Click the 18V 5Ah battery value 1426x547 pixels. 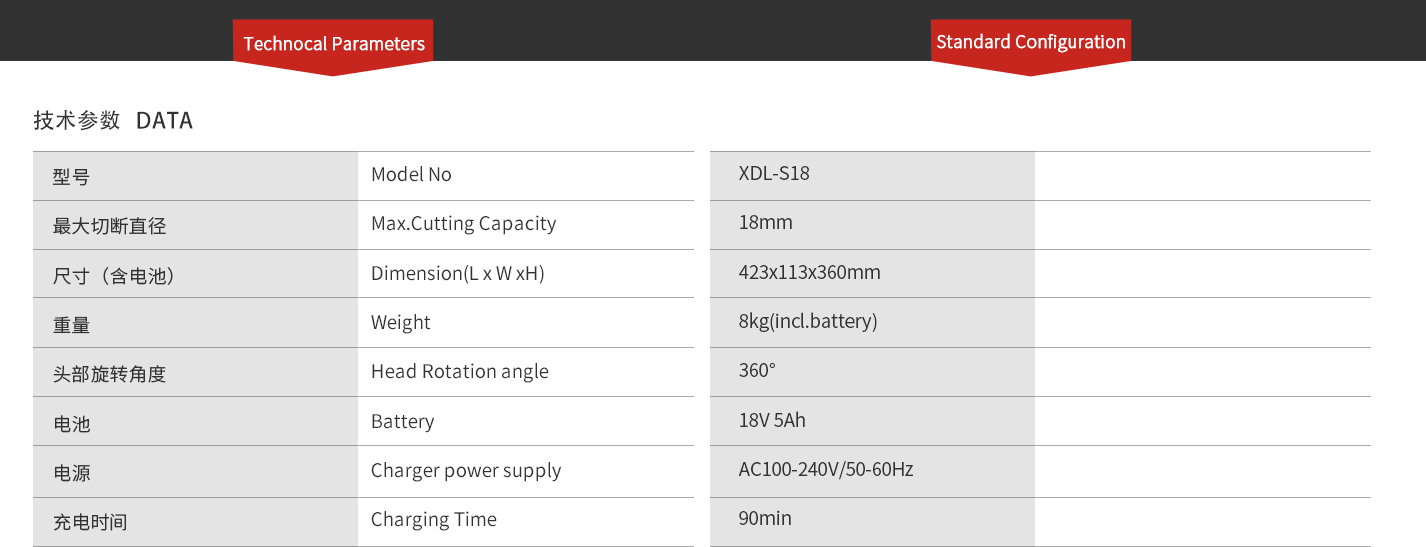tap(772, 421)
